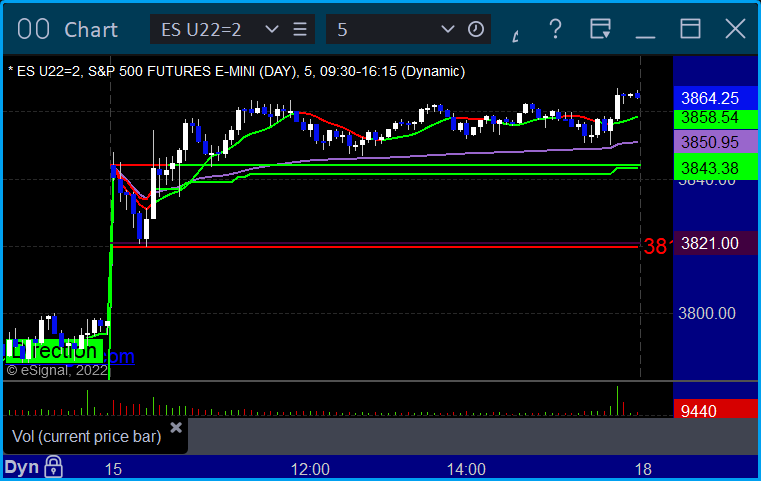Click the 9440 volume value label

click(x=715, y=410)
